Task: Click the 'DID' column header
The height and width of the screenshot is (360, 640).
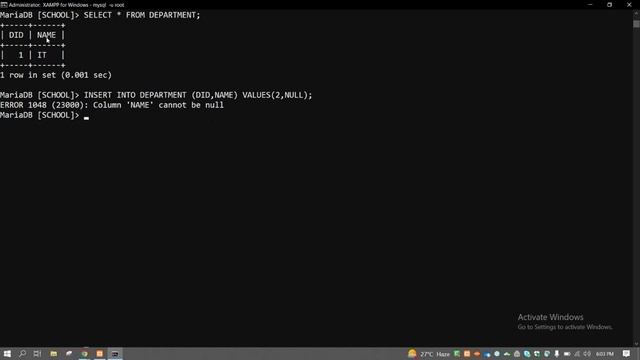Action: [16, 35]
